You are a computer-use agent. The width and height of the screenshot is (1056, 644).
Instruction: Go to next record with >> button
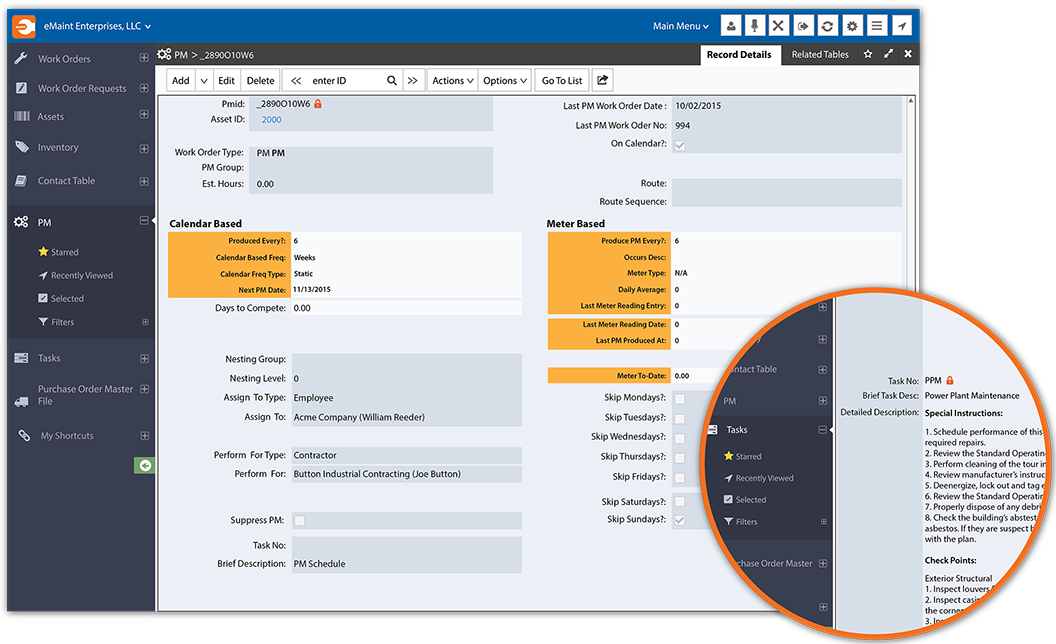tap(413, 80)
